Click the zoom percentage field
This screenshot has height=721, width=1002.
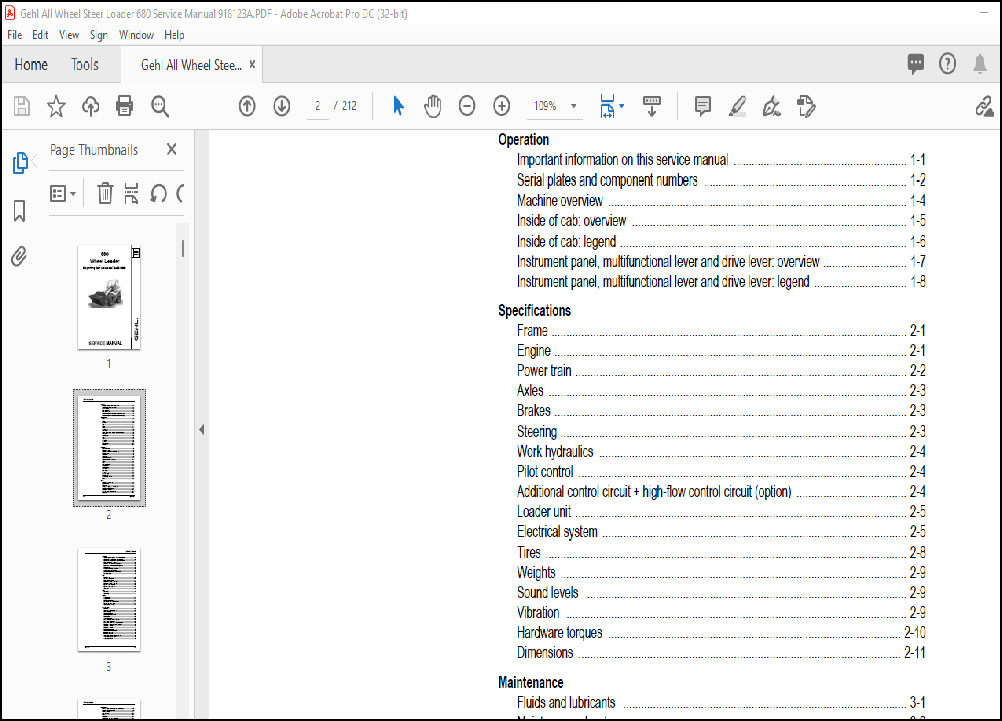coord(545,106)
